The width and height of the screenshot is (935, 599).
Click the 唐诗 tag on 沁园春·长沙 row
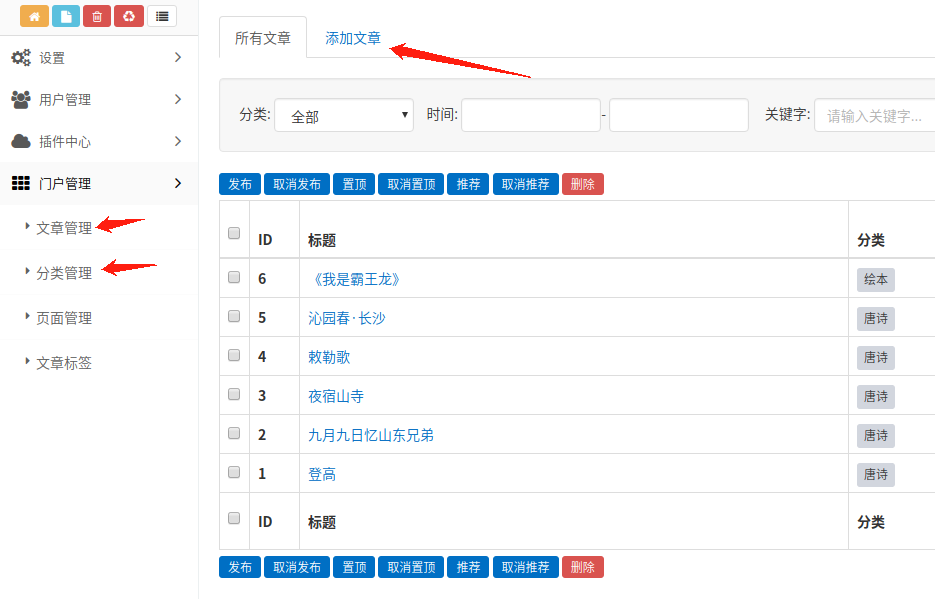tap(876, 318)
